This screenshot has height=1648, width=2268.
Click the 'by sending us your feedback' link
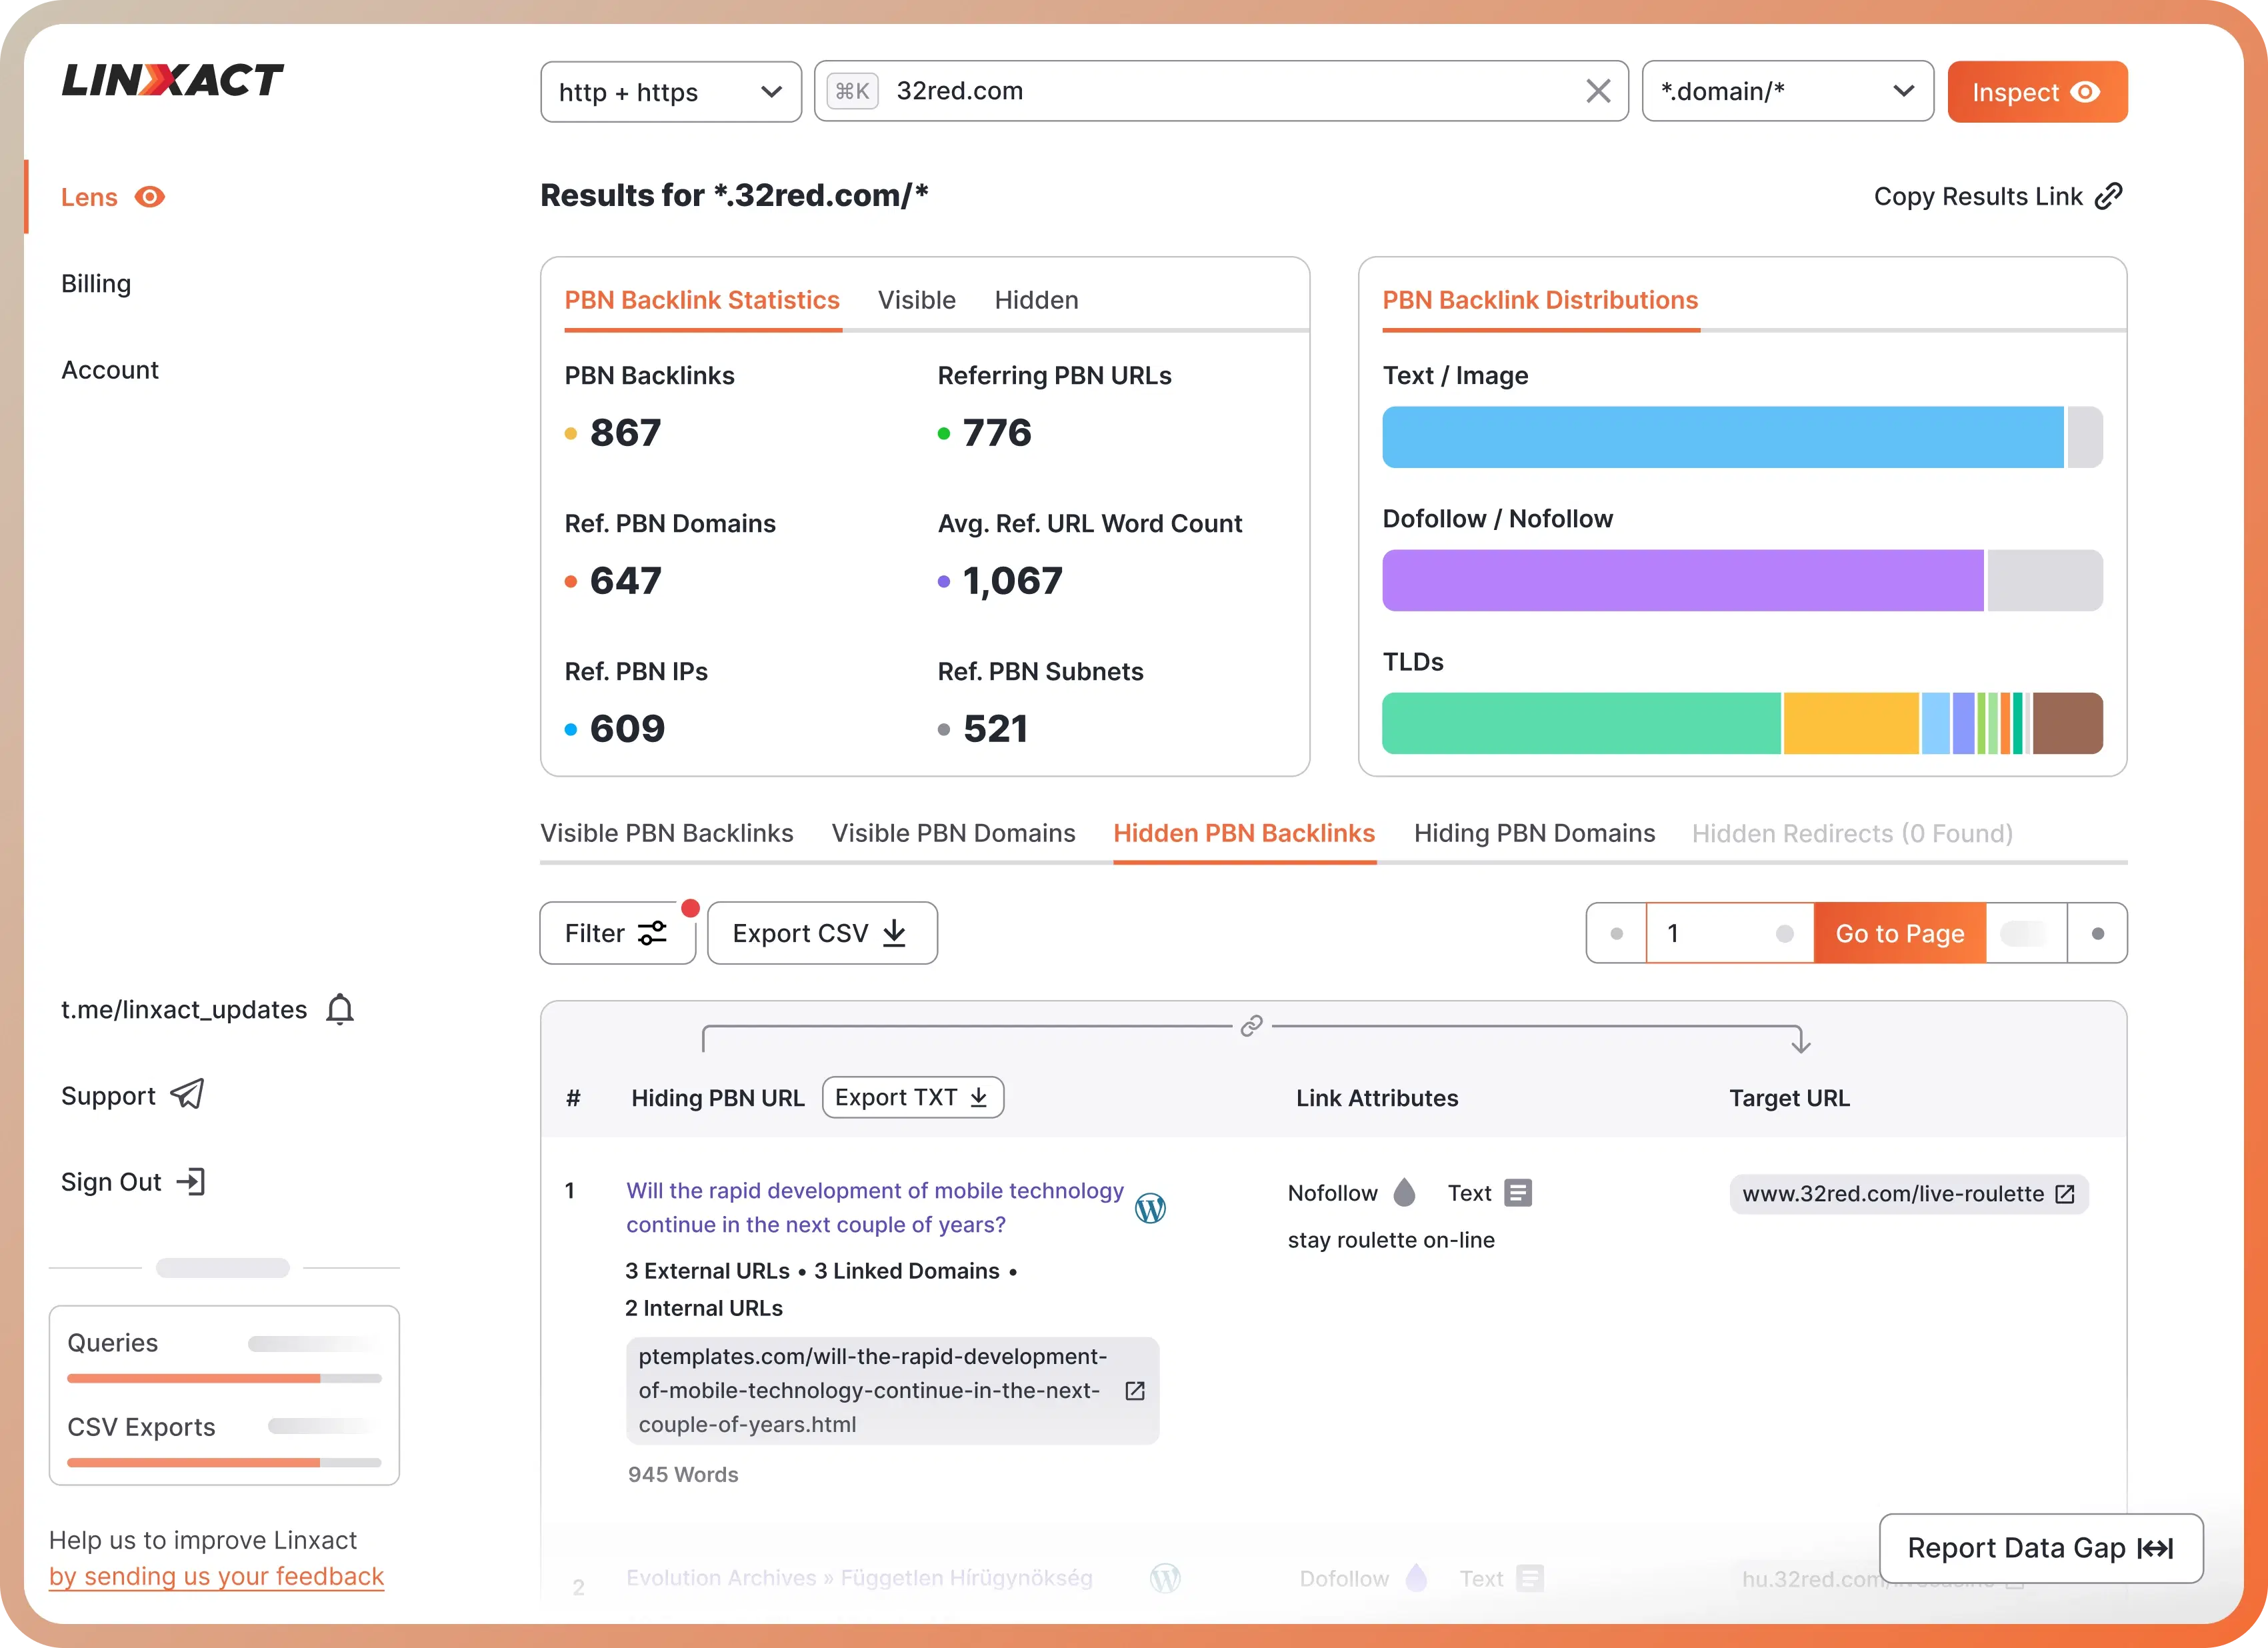coord(216,1576)
